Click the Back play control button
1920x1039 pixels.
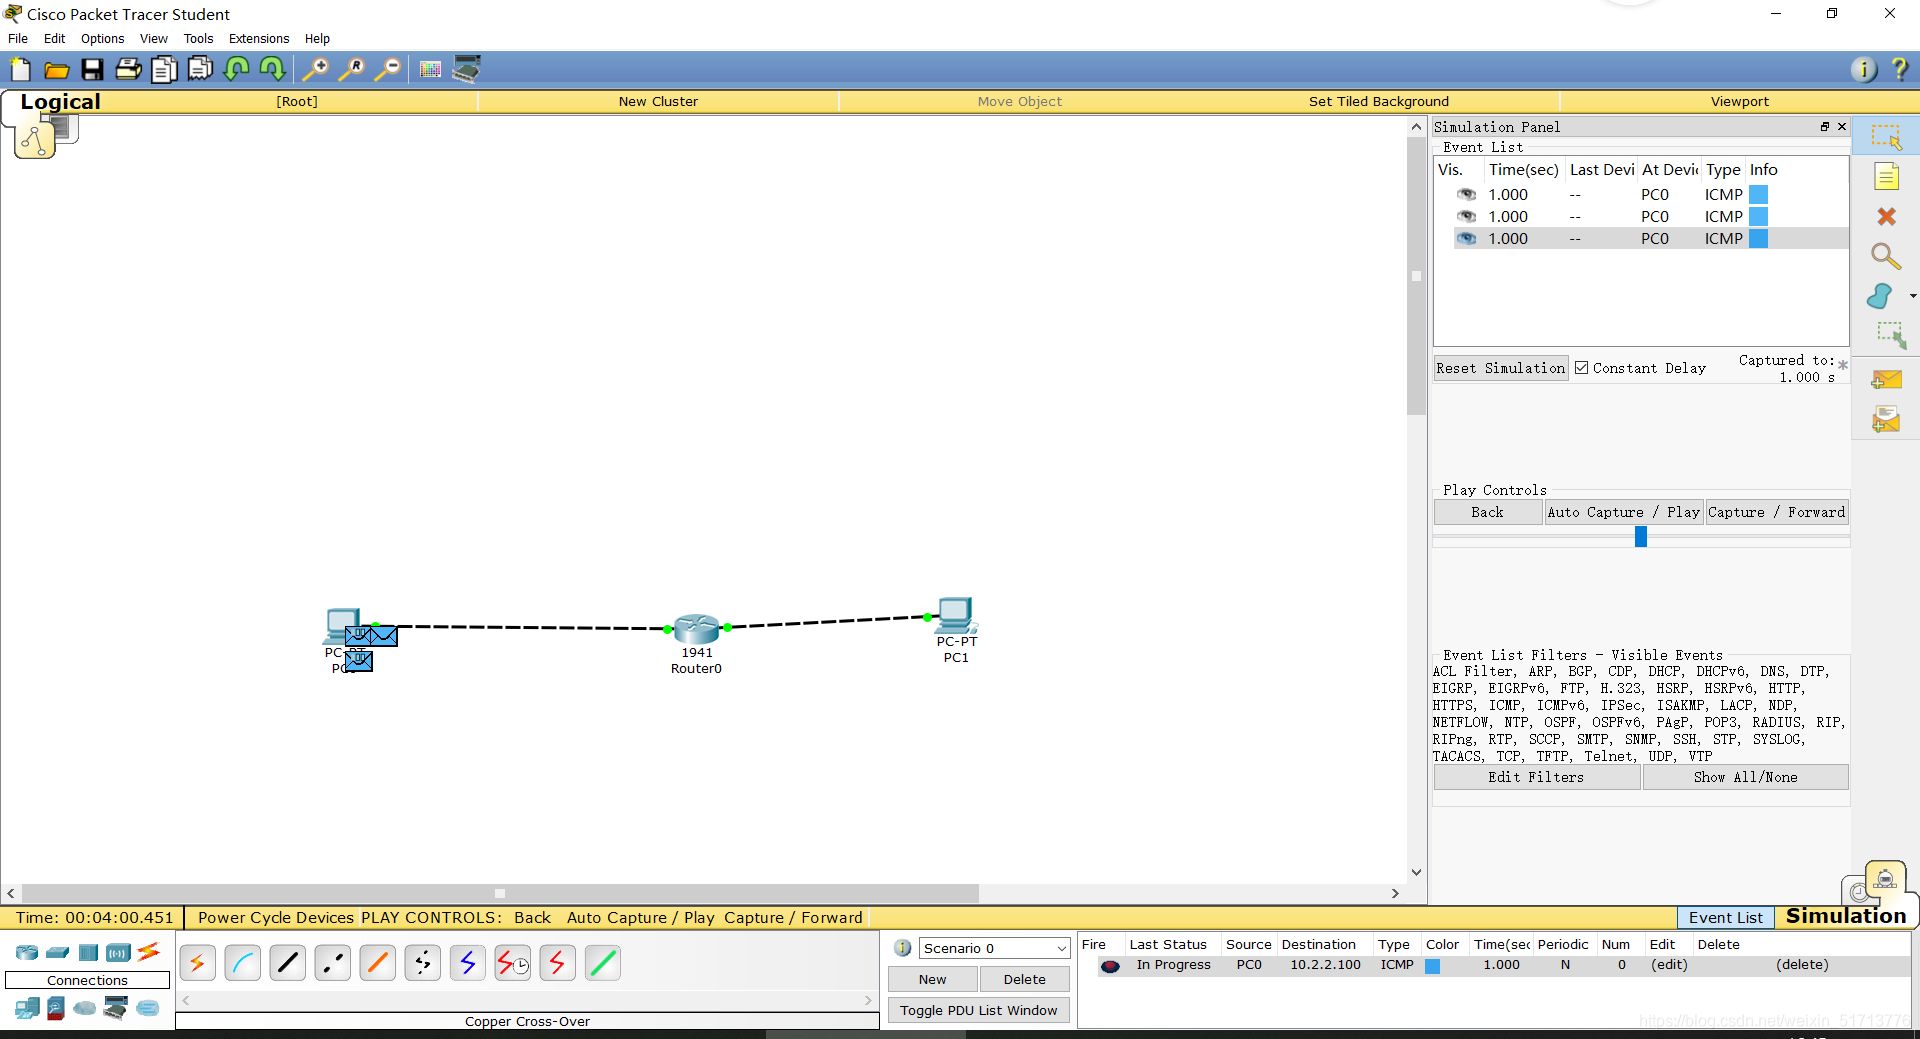click(1487, 512)
